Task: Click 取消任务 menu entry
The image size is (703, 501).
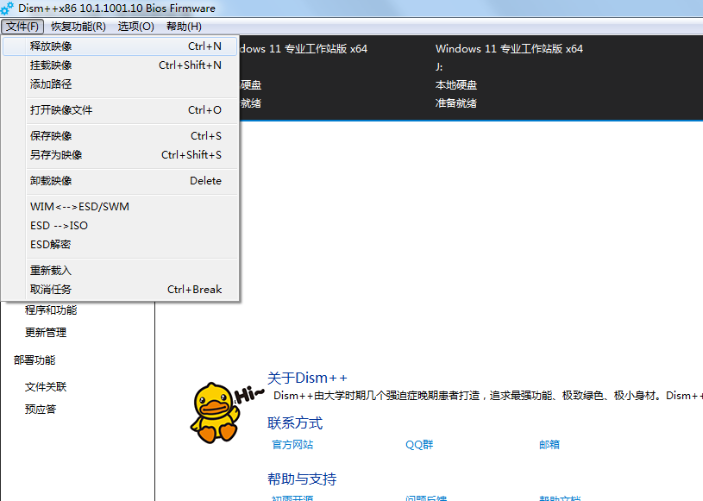Action: point(51,289)
